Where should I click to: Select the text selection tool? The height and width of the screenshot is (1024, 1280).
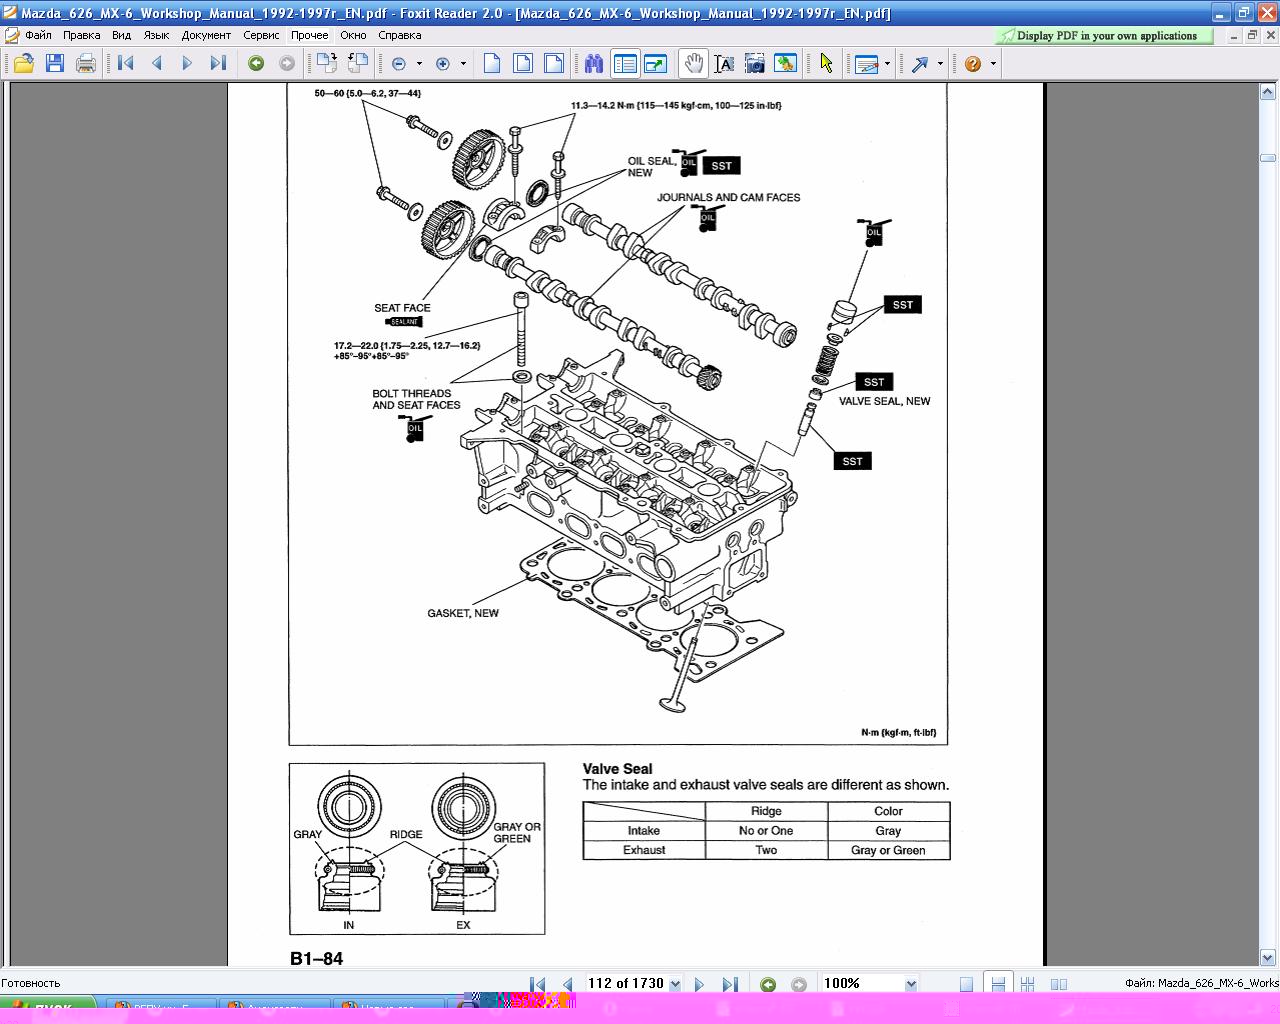[724, 64]
